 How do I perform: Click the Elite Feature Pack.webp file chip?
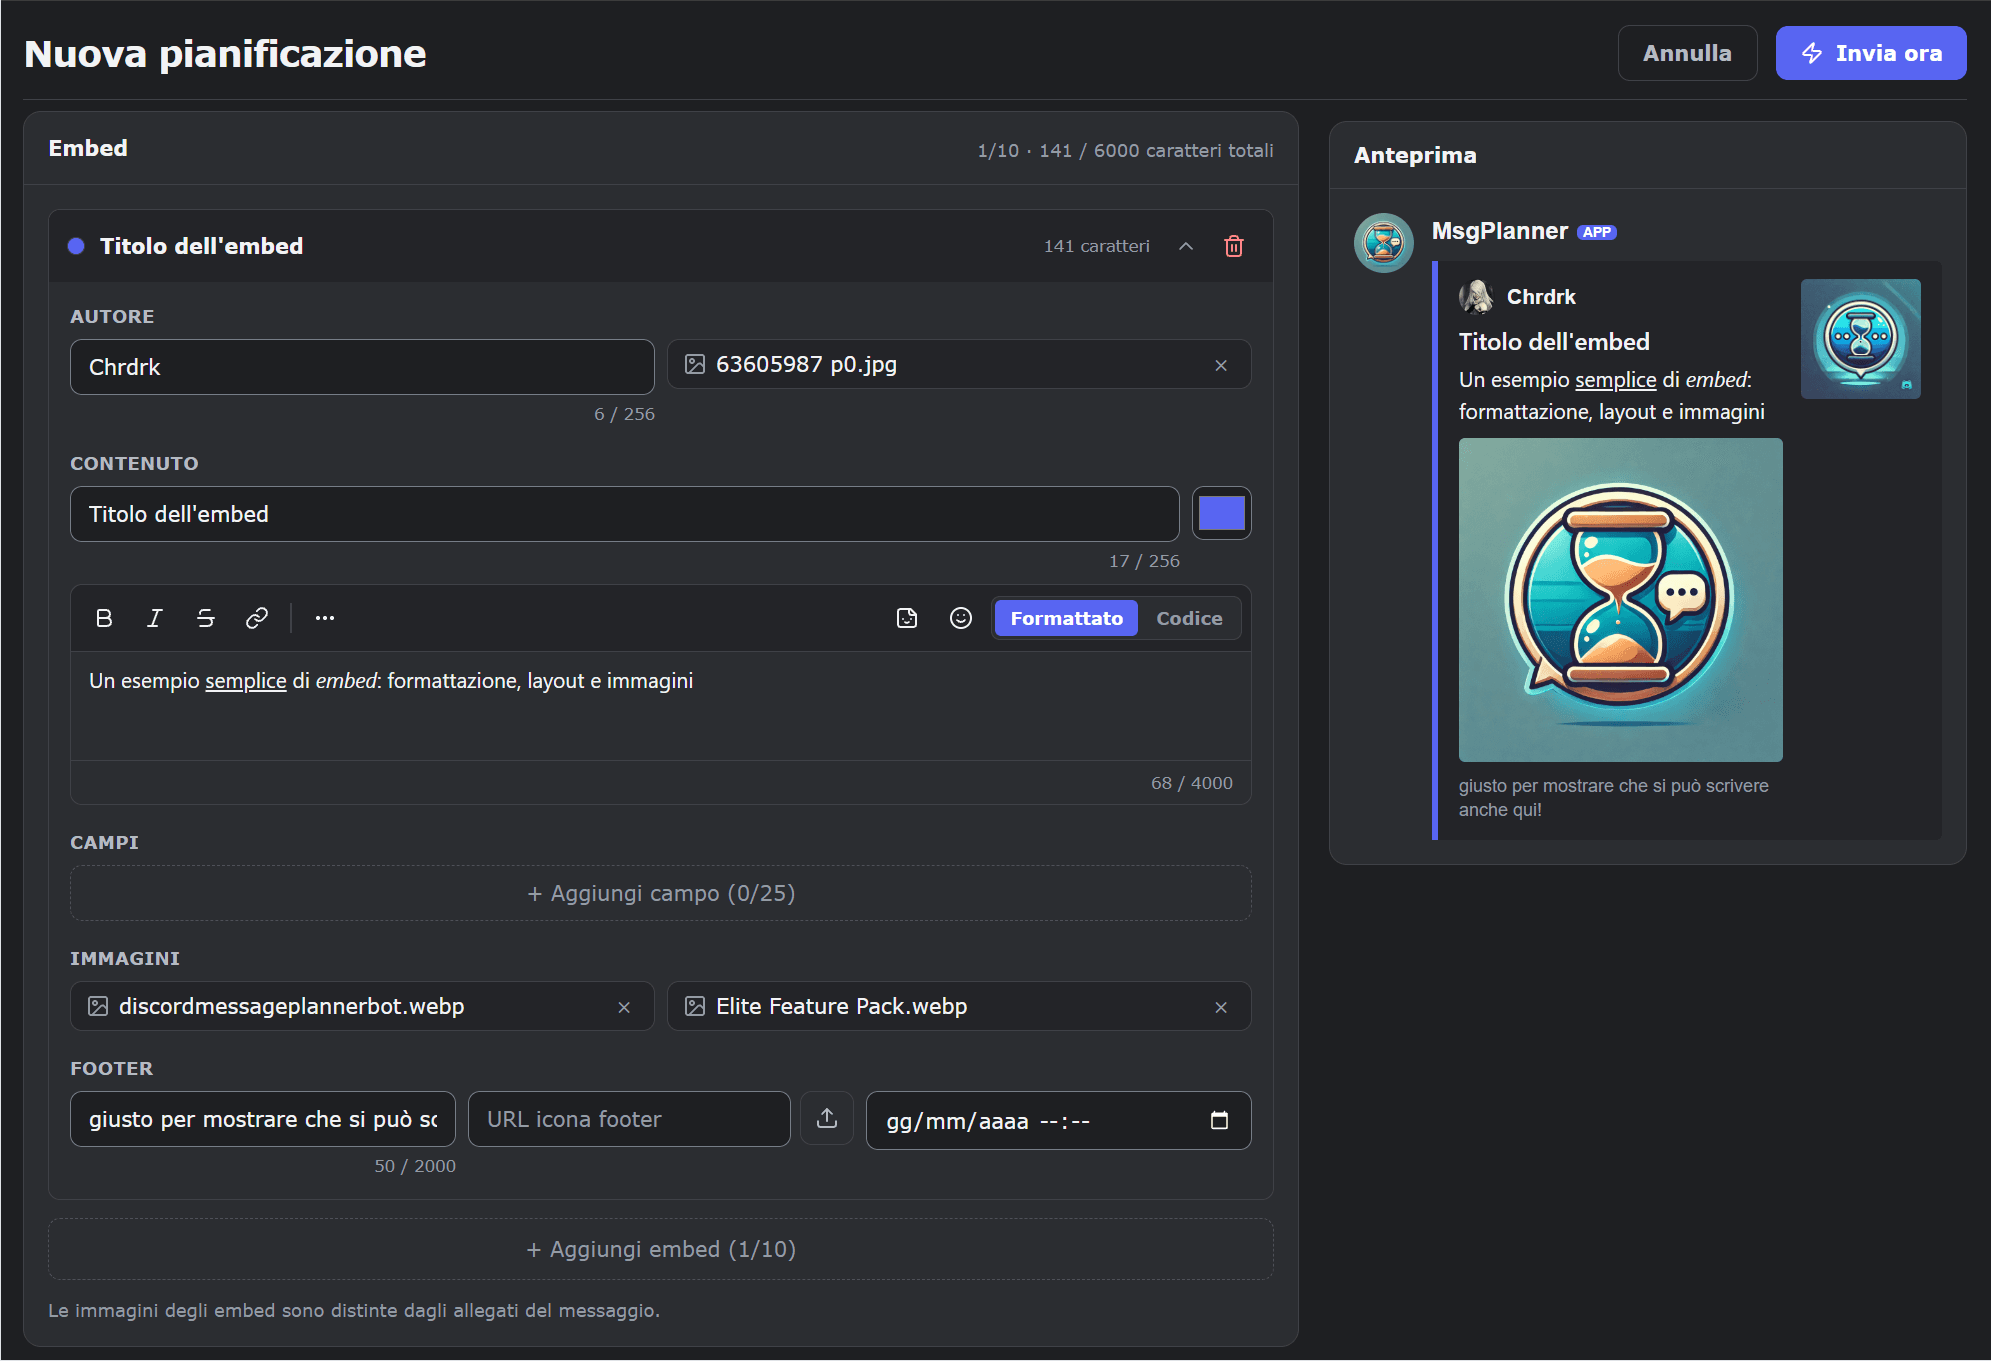pyautogui.click(x=959, y=1006)
